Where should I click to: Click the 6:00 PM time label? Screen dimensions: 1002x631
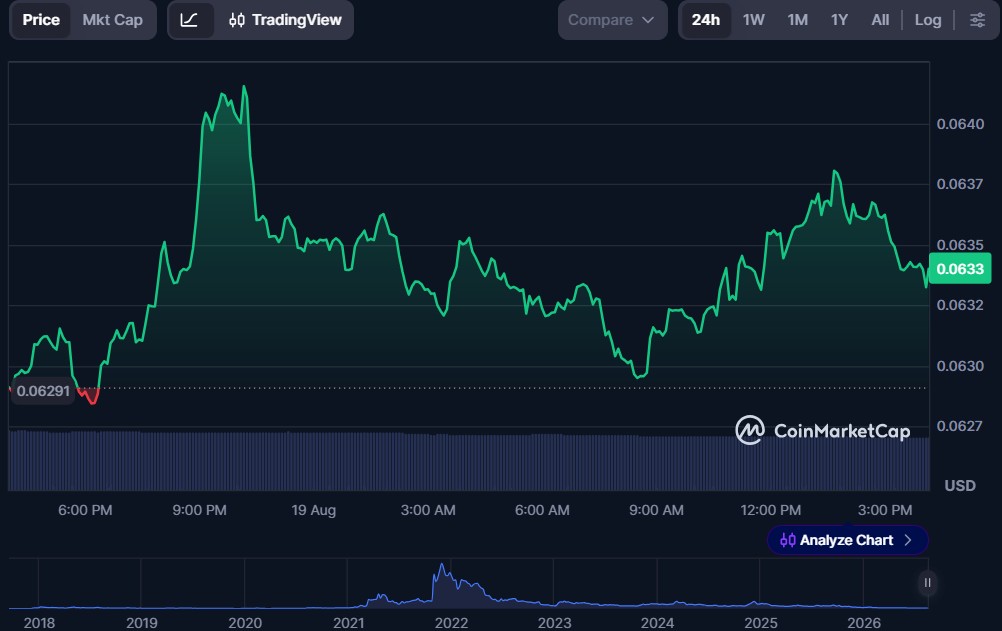pos(85,510)
